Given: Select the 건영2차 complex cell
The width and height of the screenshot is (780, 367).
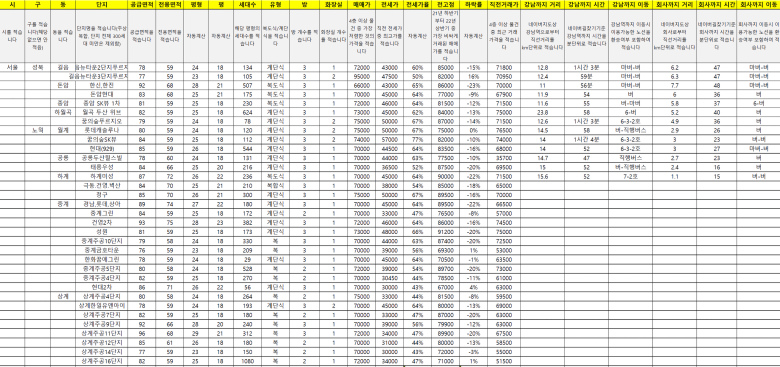Looking at the screenshot, I should 101,222.
